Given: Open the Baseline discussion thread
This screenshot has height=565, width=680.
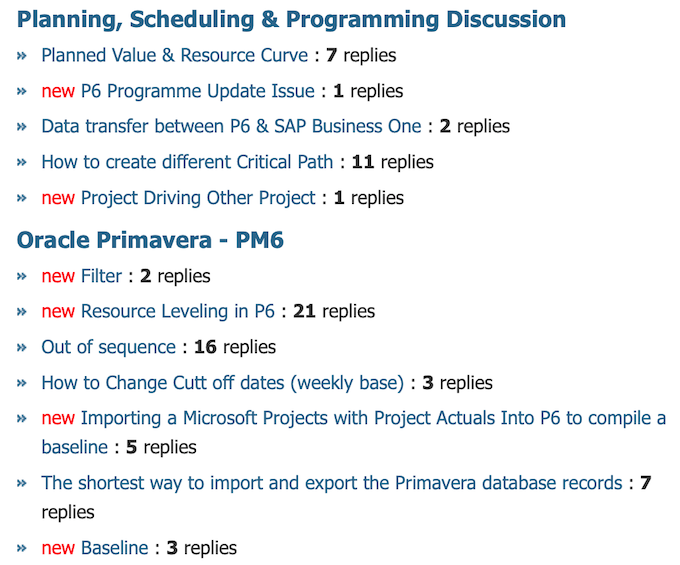Looking at the screenshot, I should (115, 548).
